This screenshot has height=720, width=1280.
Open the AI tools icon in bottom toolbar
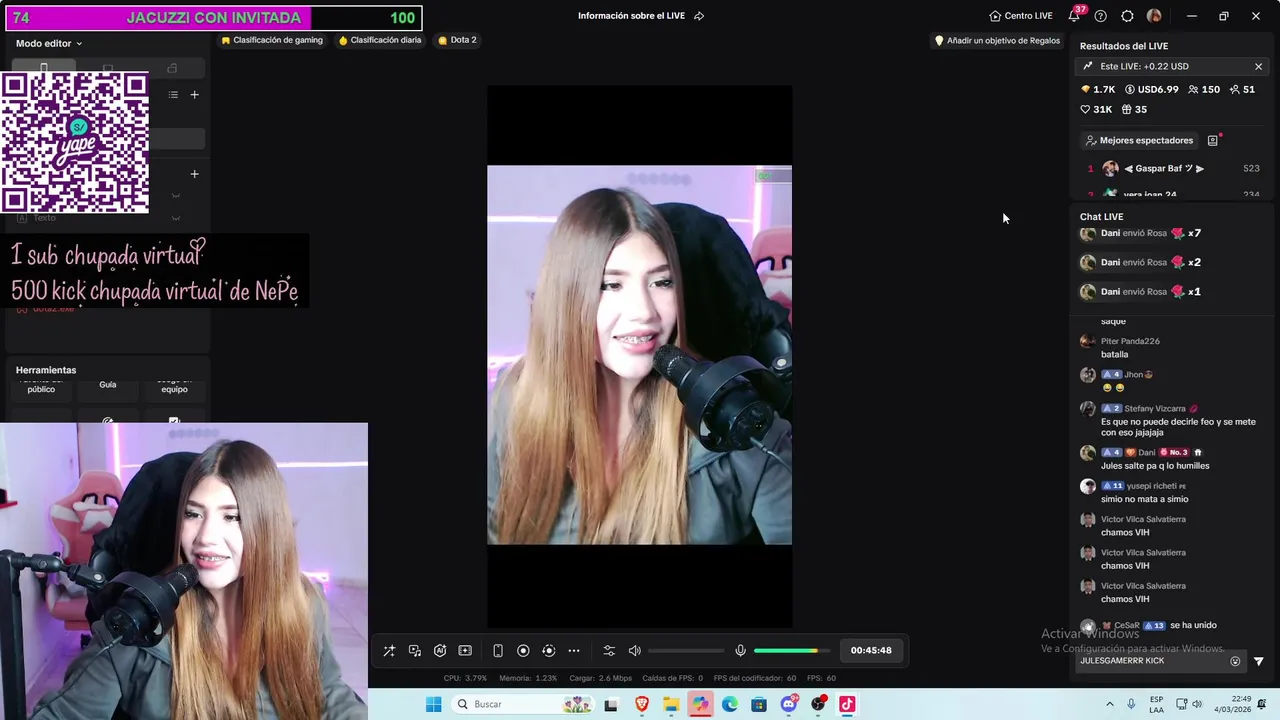tap(440, 651)
